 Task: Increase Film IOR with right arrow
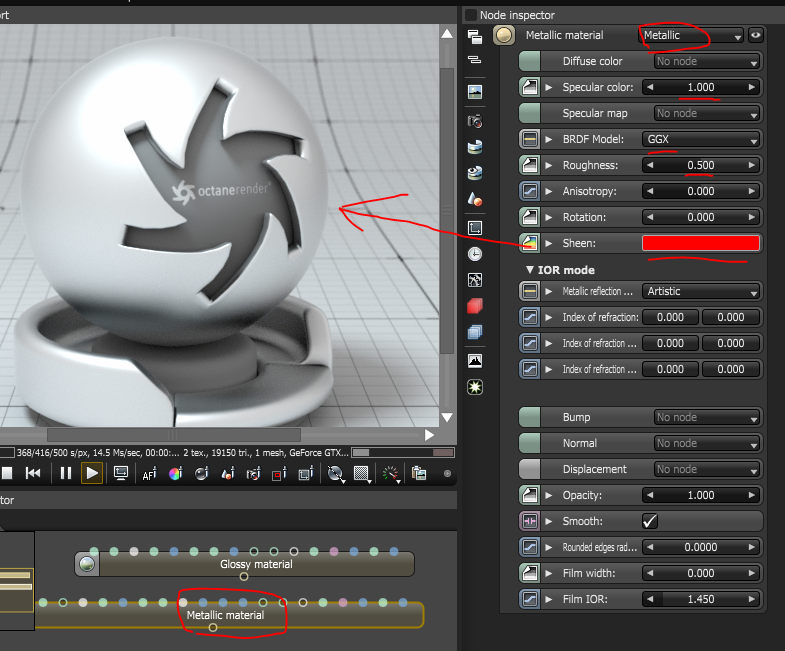pos(752,599)
